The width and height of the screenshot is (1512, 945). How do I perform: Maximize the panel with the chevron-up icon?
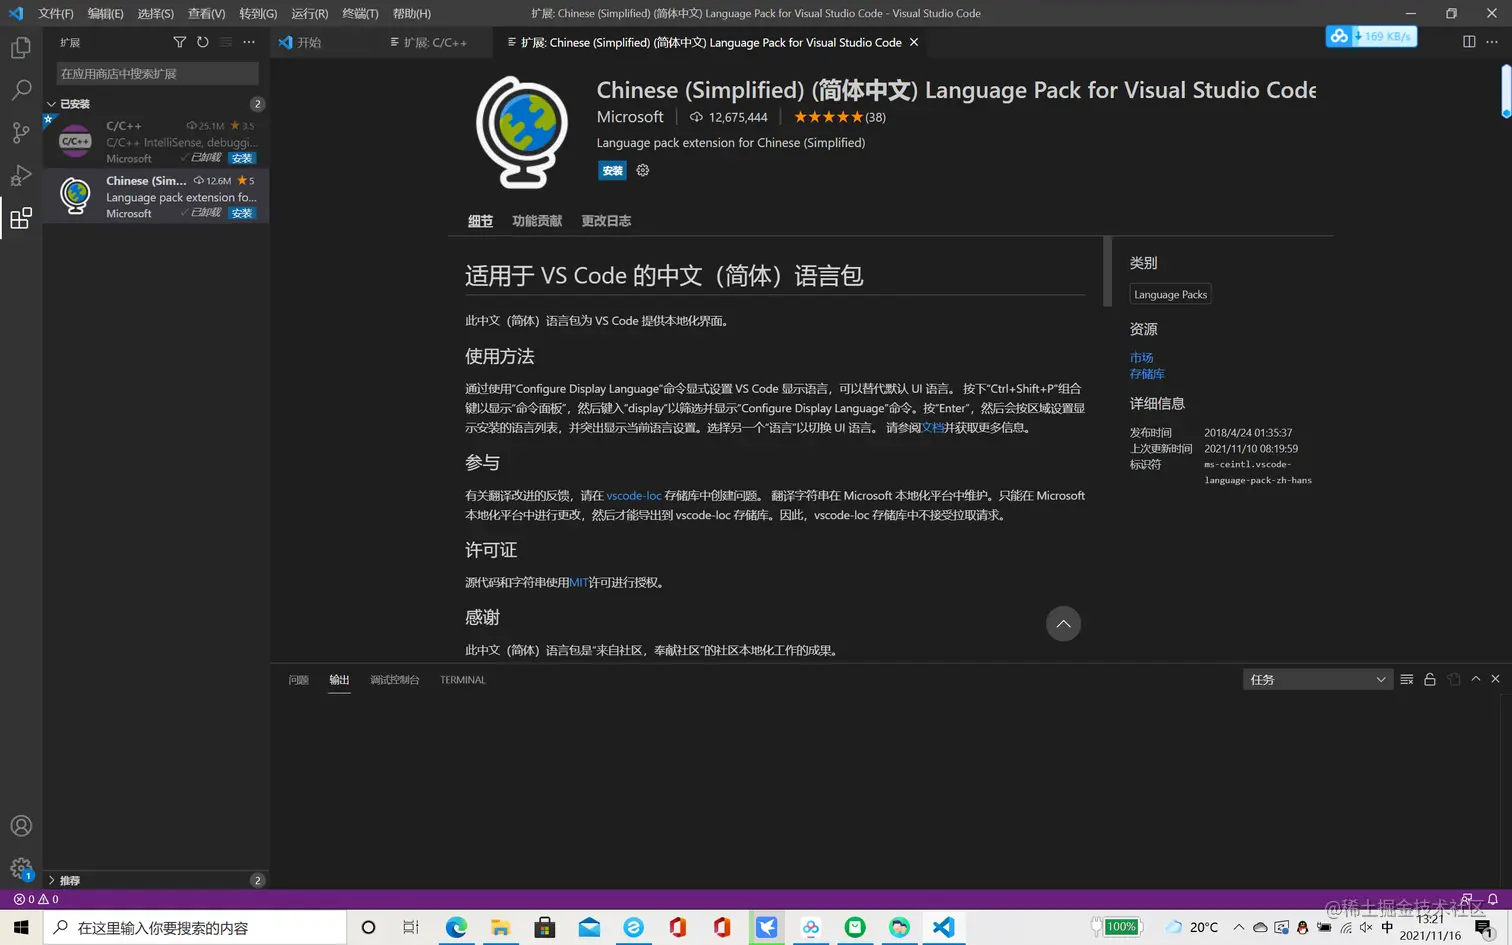(x=1476, y=679)
